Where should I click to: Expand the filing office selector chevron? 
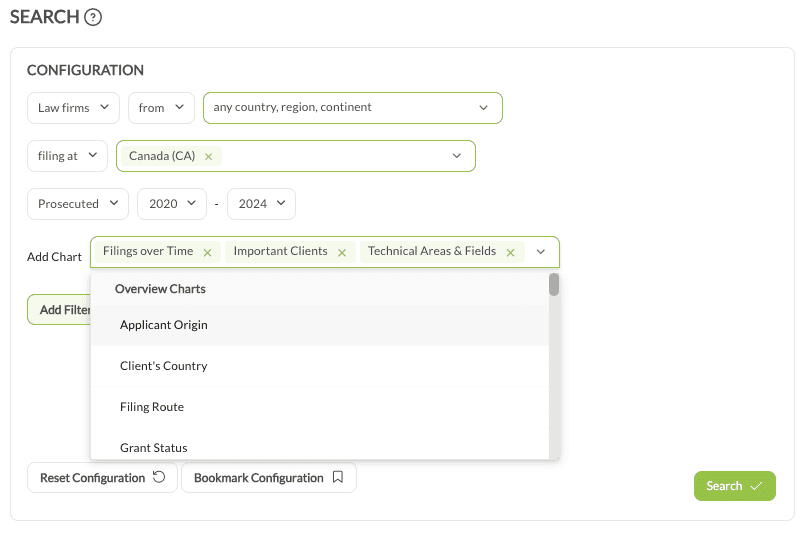tap(456, 156)
